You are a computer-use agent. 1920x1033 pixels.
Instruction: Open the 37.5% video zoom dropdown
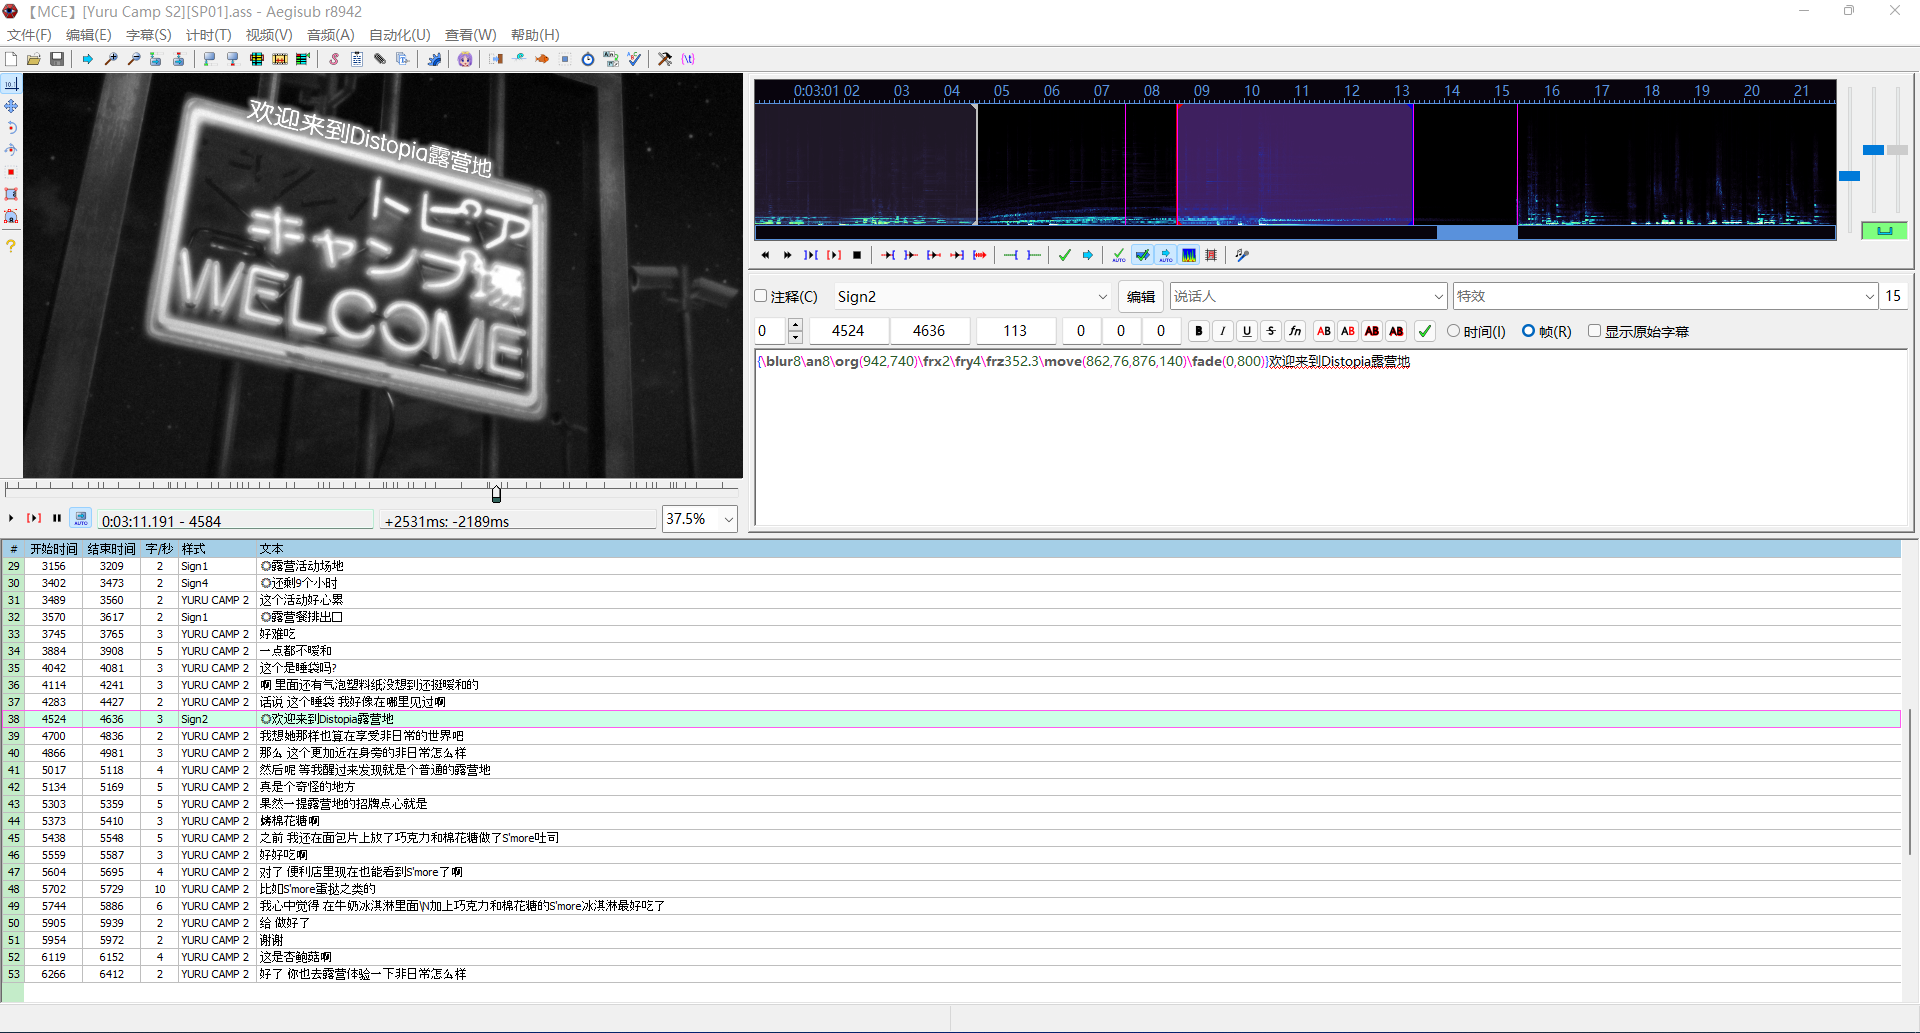click(729, 519)
